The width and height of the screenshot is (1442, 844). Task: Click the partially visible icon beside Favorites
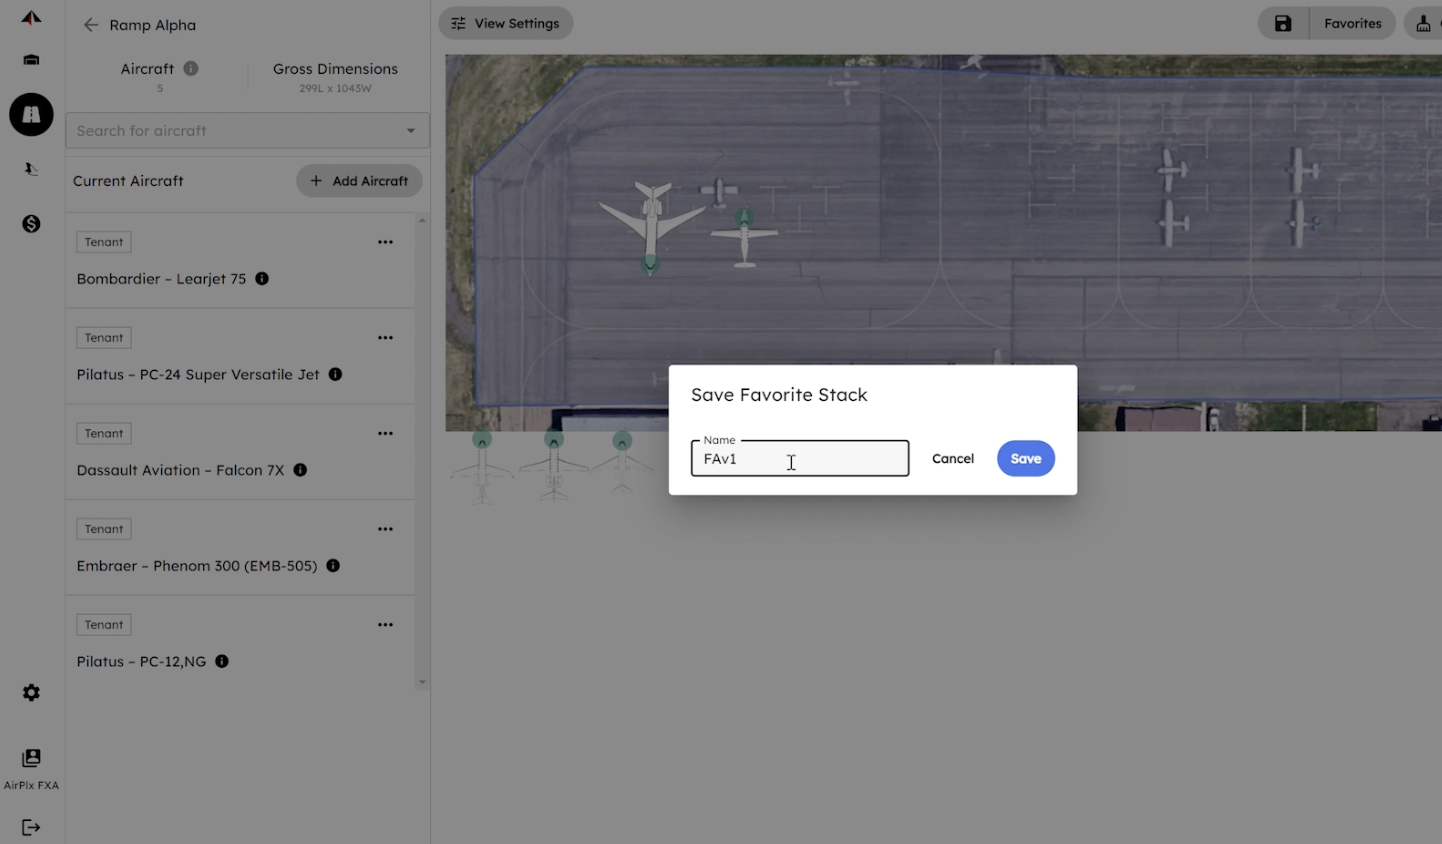click(1423, 24)
